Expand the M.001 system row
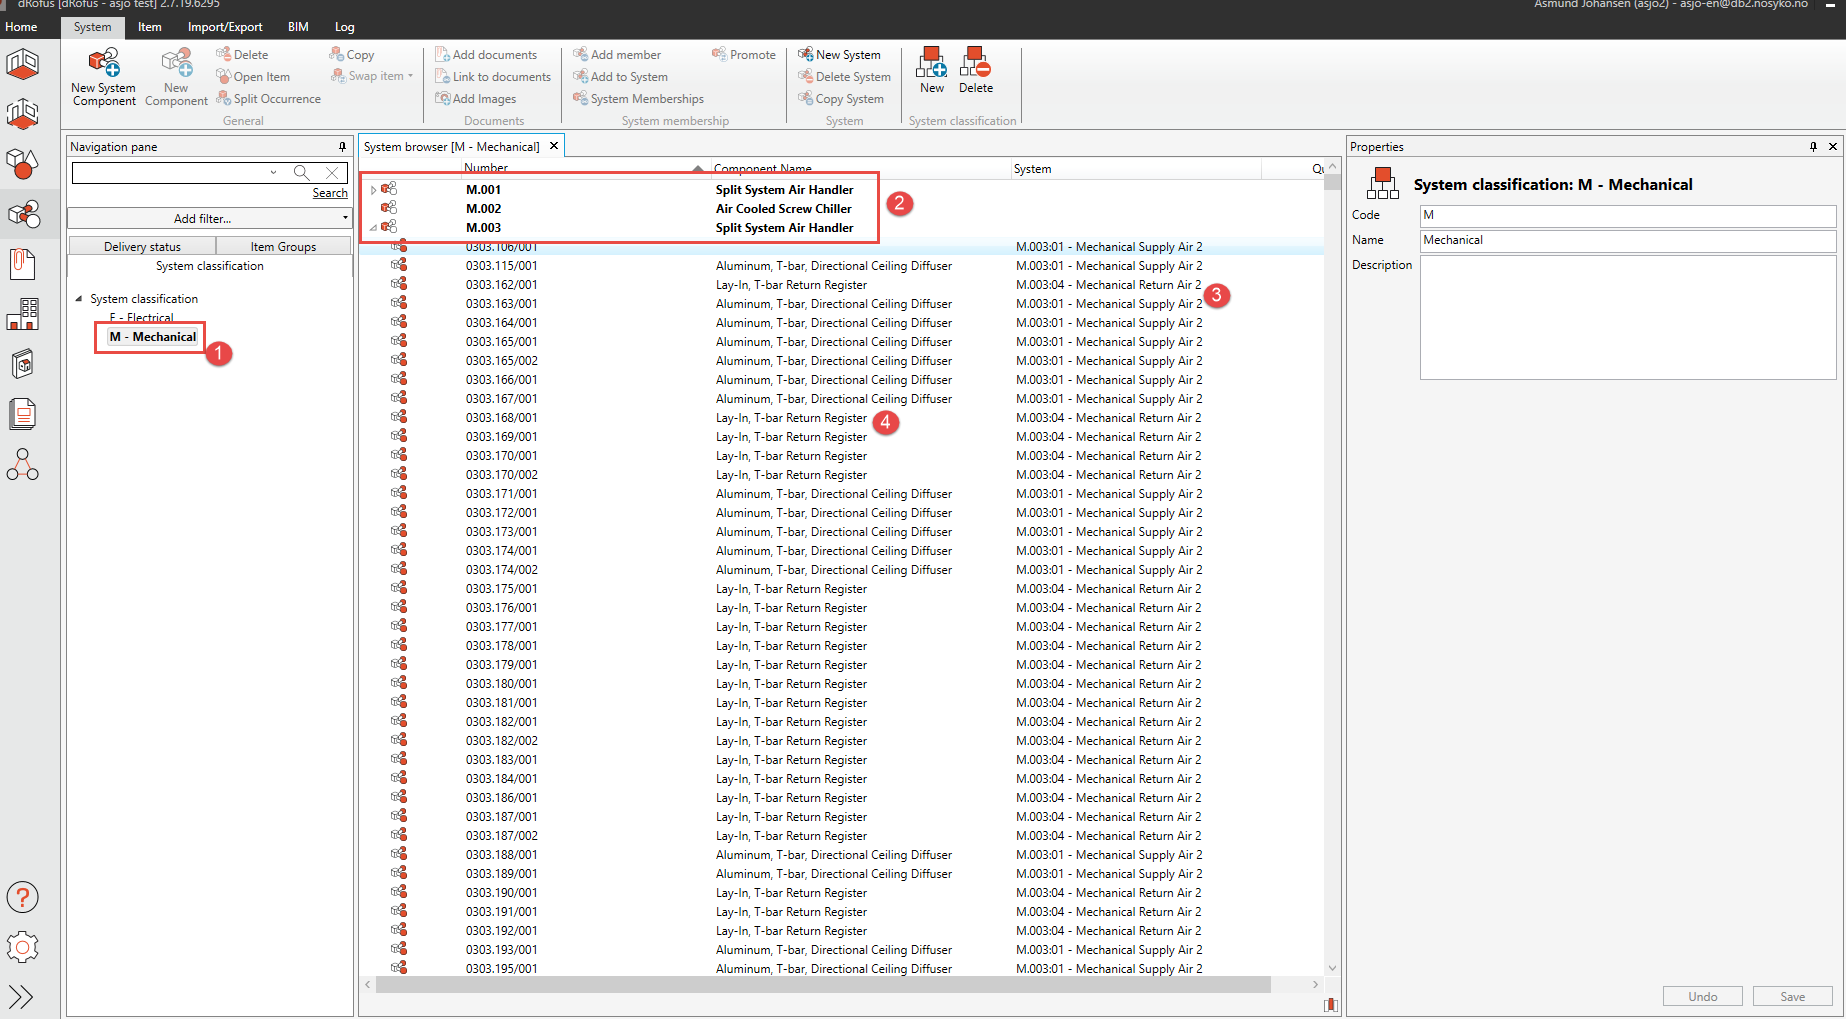The width and height of the screenshot is (1846, 1019). point(373,190)
